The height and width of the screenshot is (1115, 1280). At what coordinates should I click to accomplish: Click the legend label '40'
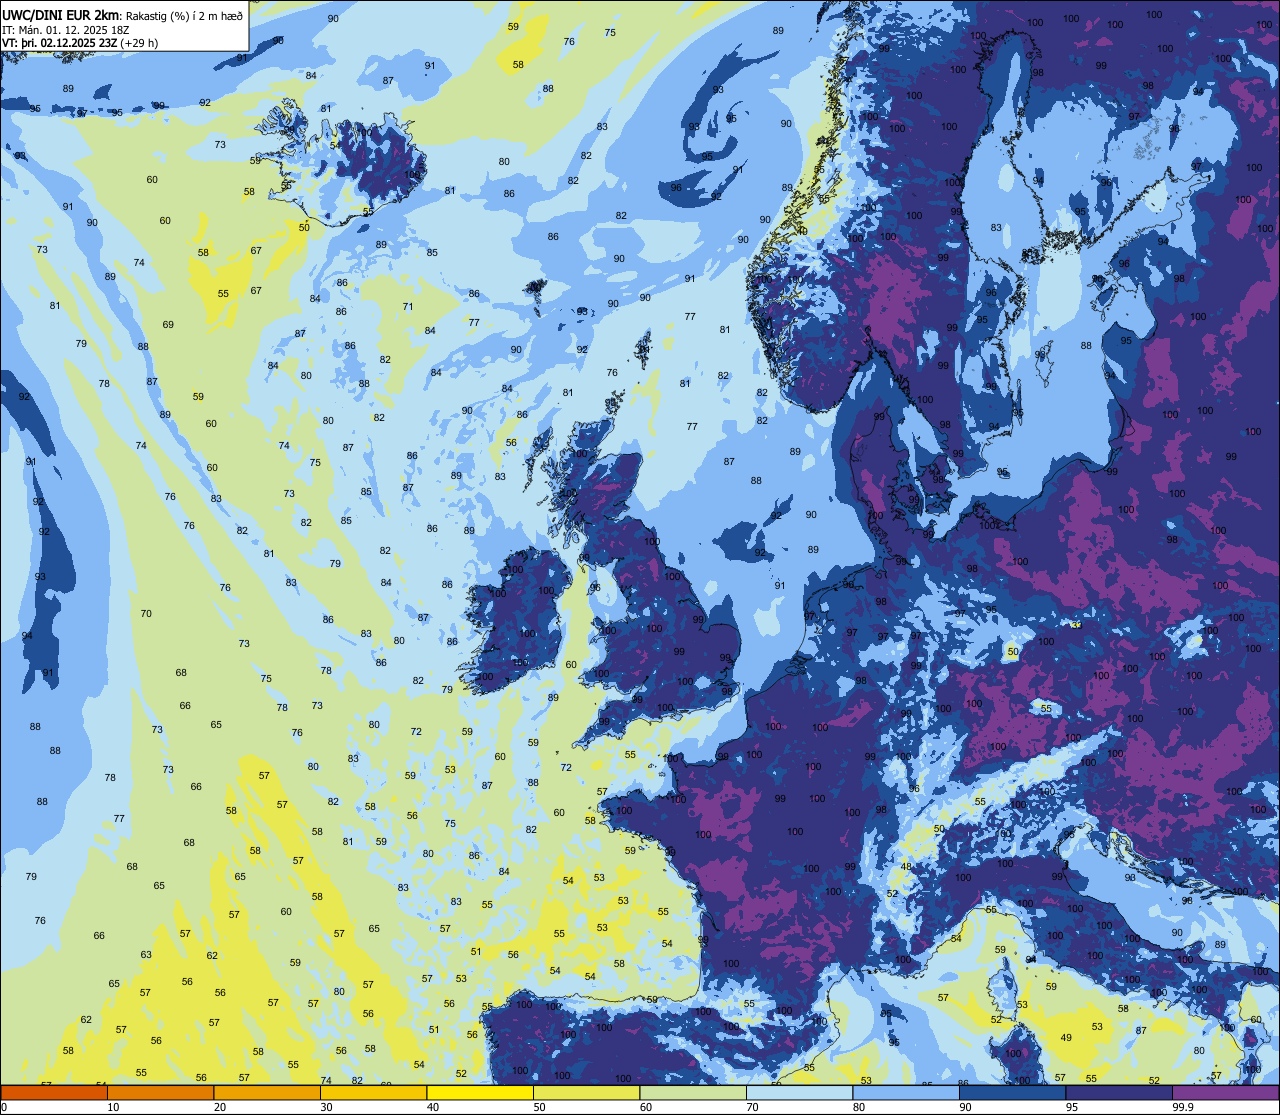[433, 1107]
